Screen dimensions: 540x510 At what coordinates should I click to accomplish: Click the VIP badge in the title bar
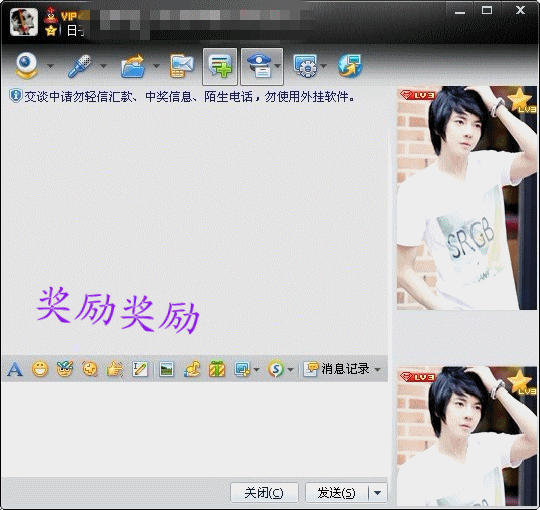coord(70,16)
